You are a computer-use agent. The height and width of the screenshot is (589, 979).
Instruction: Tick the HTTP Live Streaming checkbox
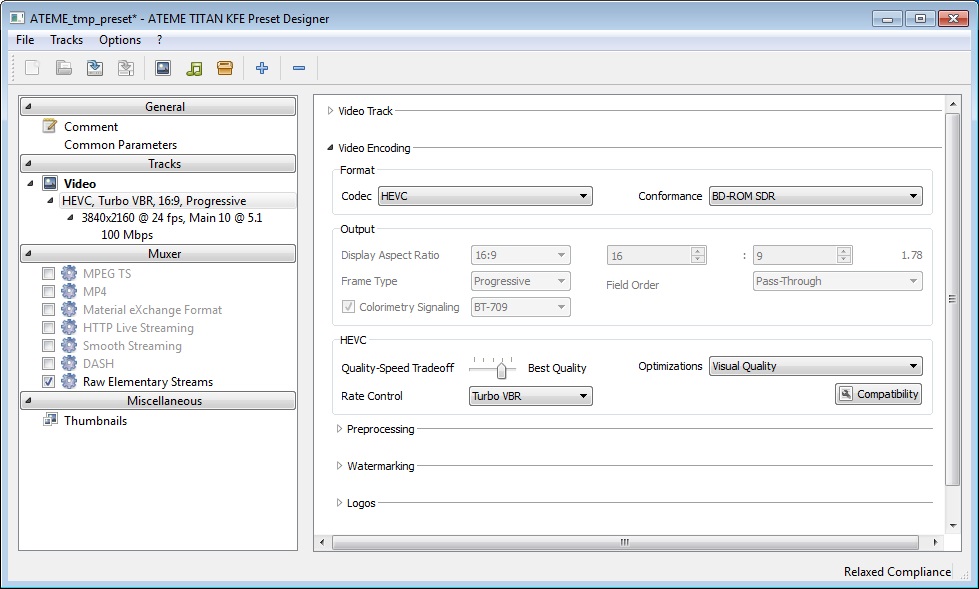tap(48, 327)
